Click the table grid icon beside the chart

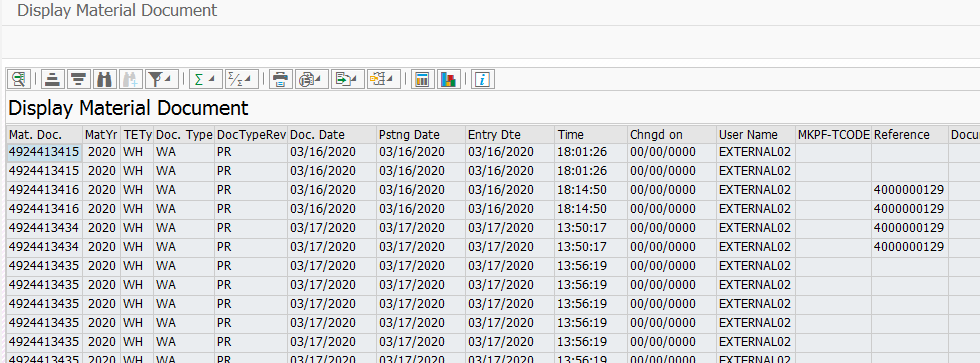click(x=422, y=79)
